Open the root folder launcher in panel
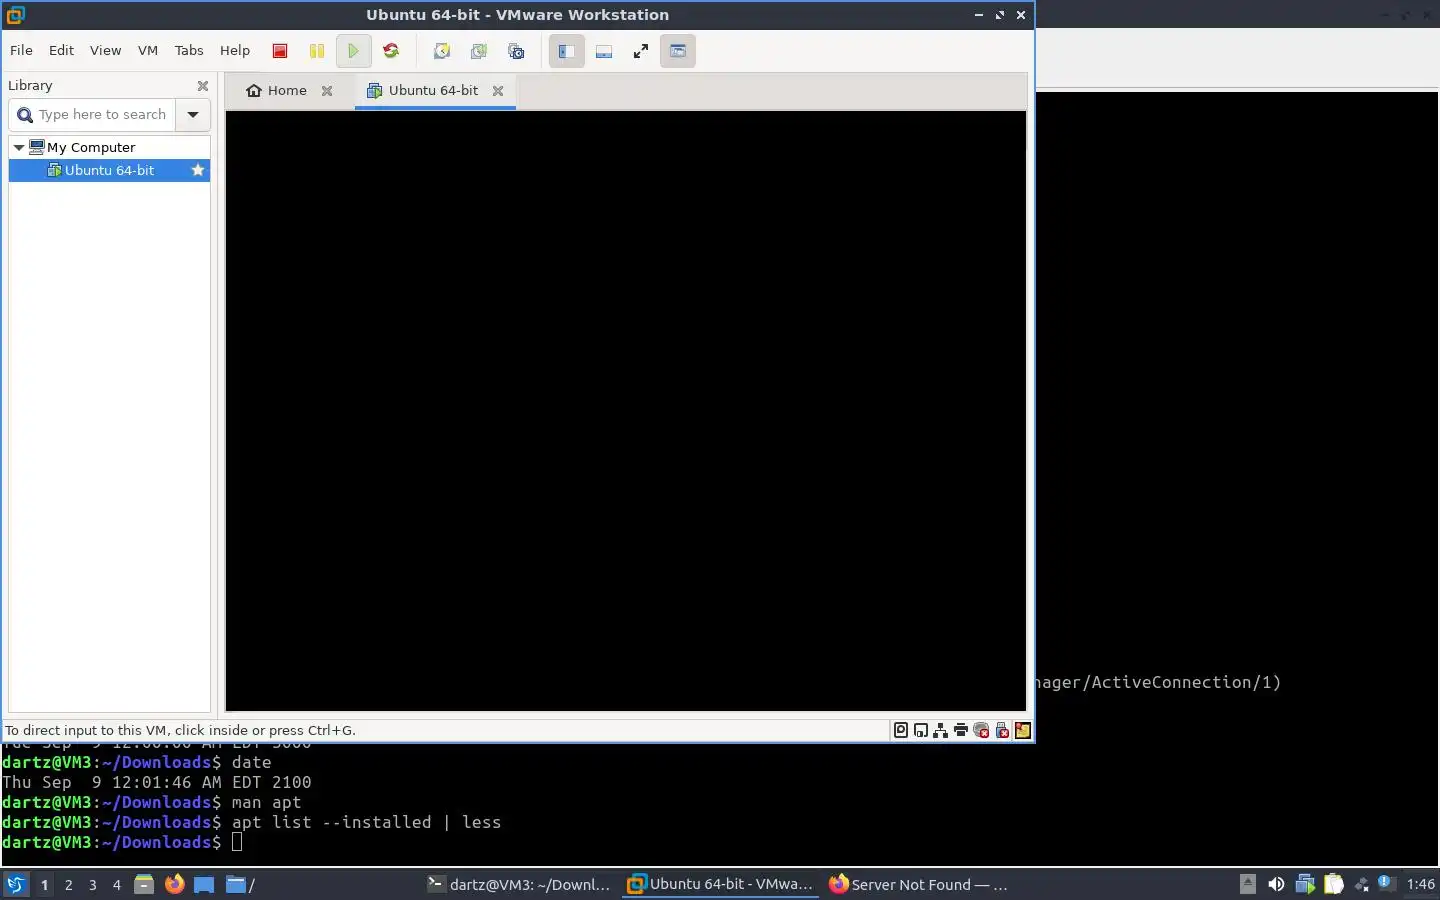The height and width of the screenshot is (900, 1440). click(240, 884)
